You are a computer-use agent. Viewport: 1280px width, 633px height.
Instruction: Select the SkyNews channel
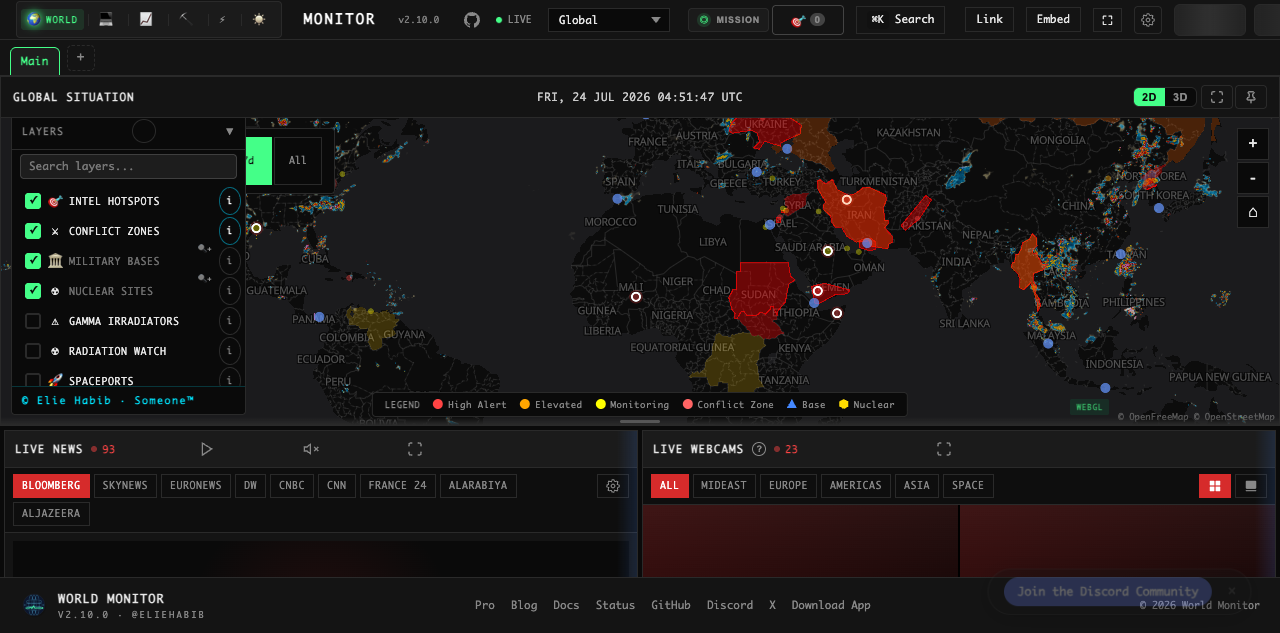pos(125,486)
